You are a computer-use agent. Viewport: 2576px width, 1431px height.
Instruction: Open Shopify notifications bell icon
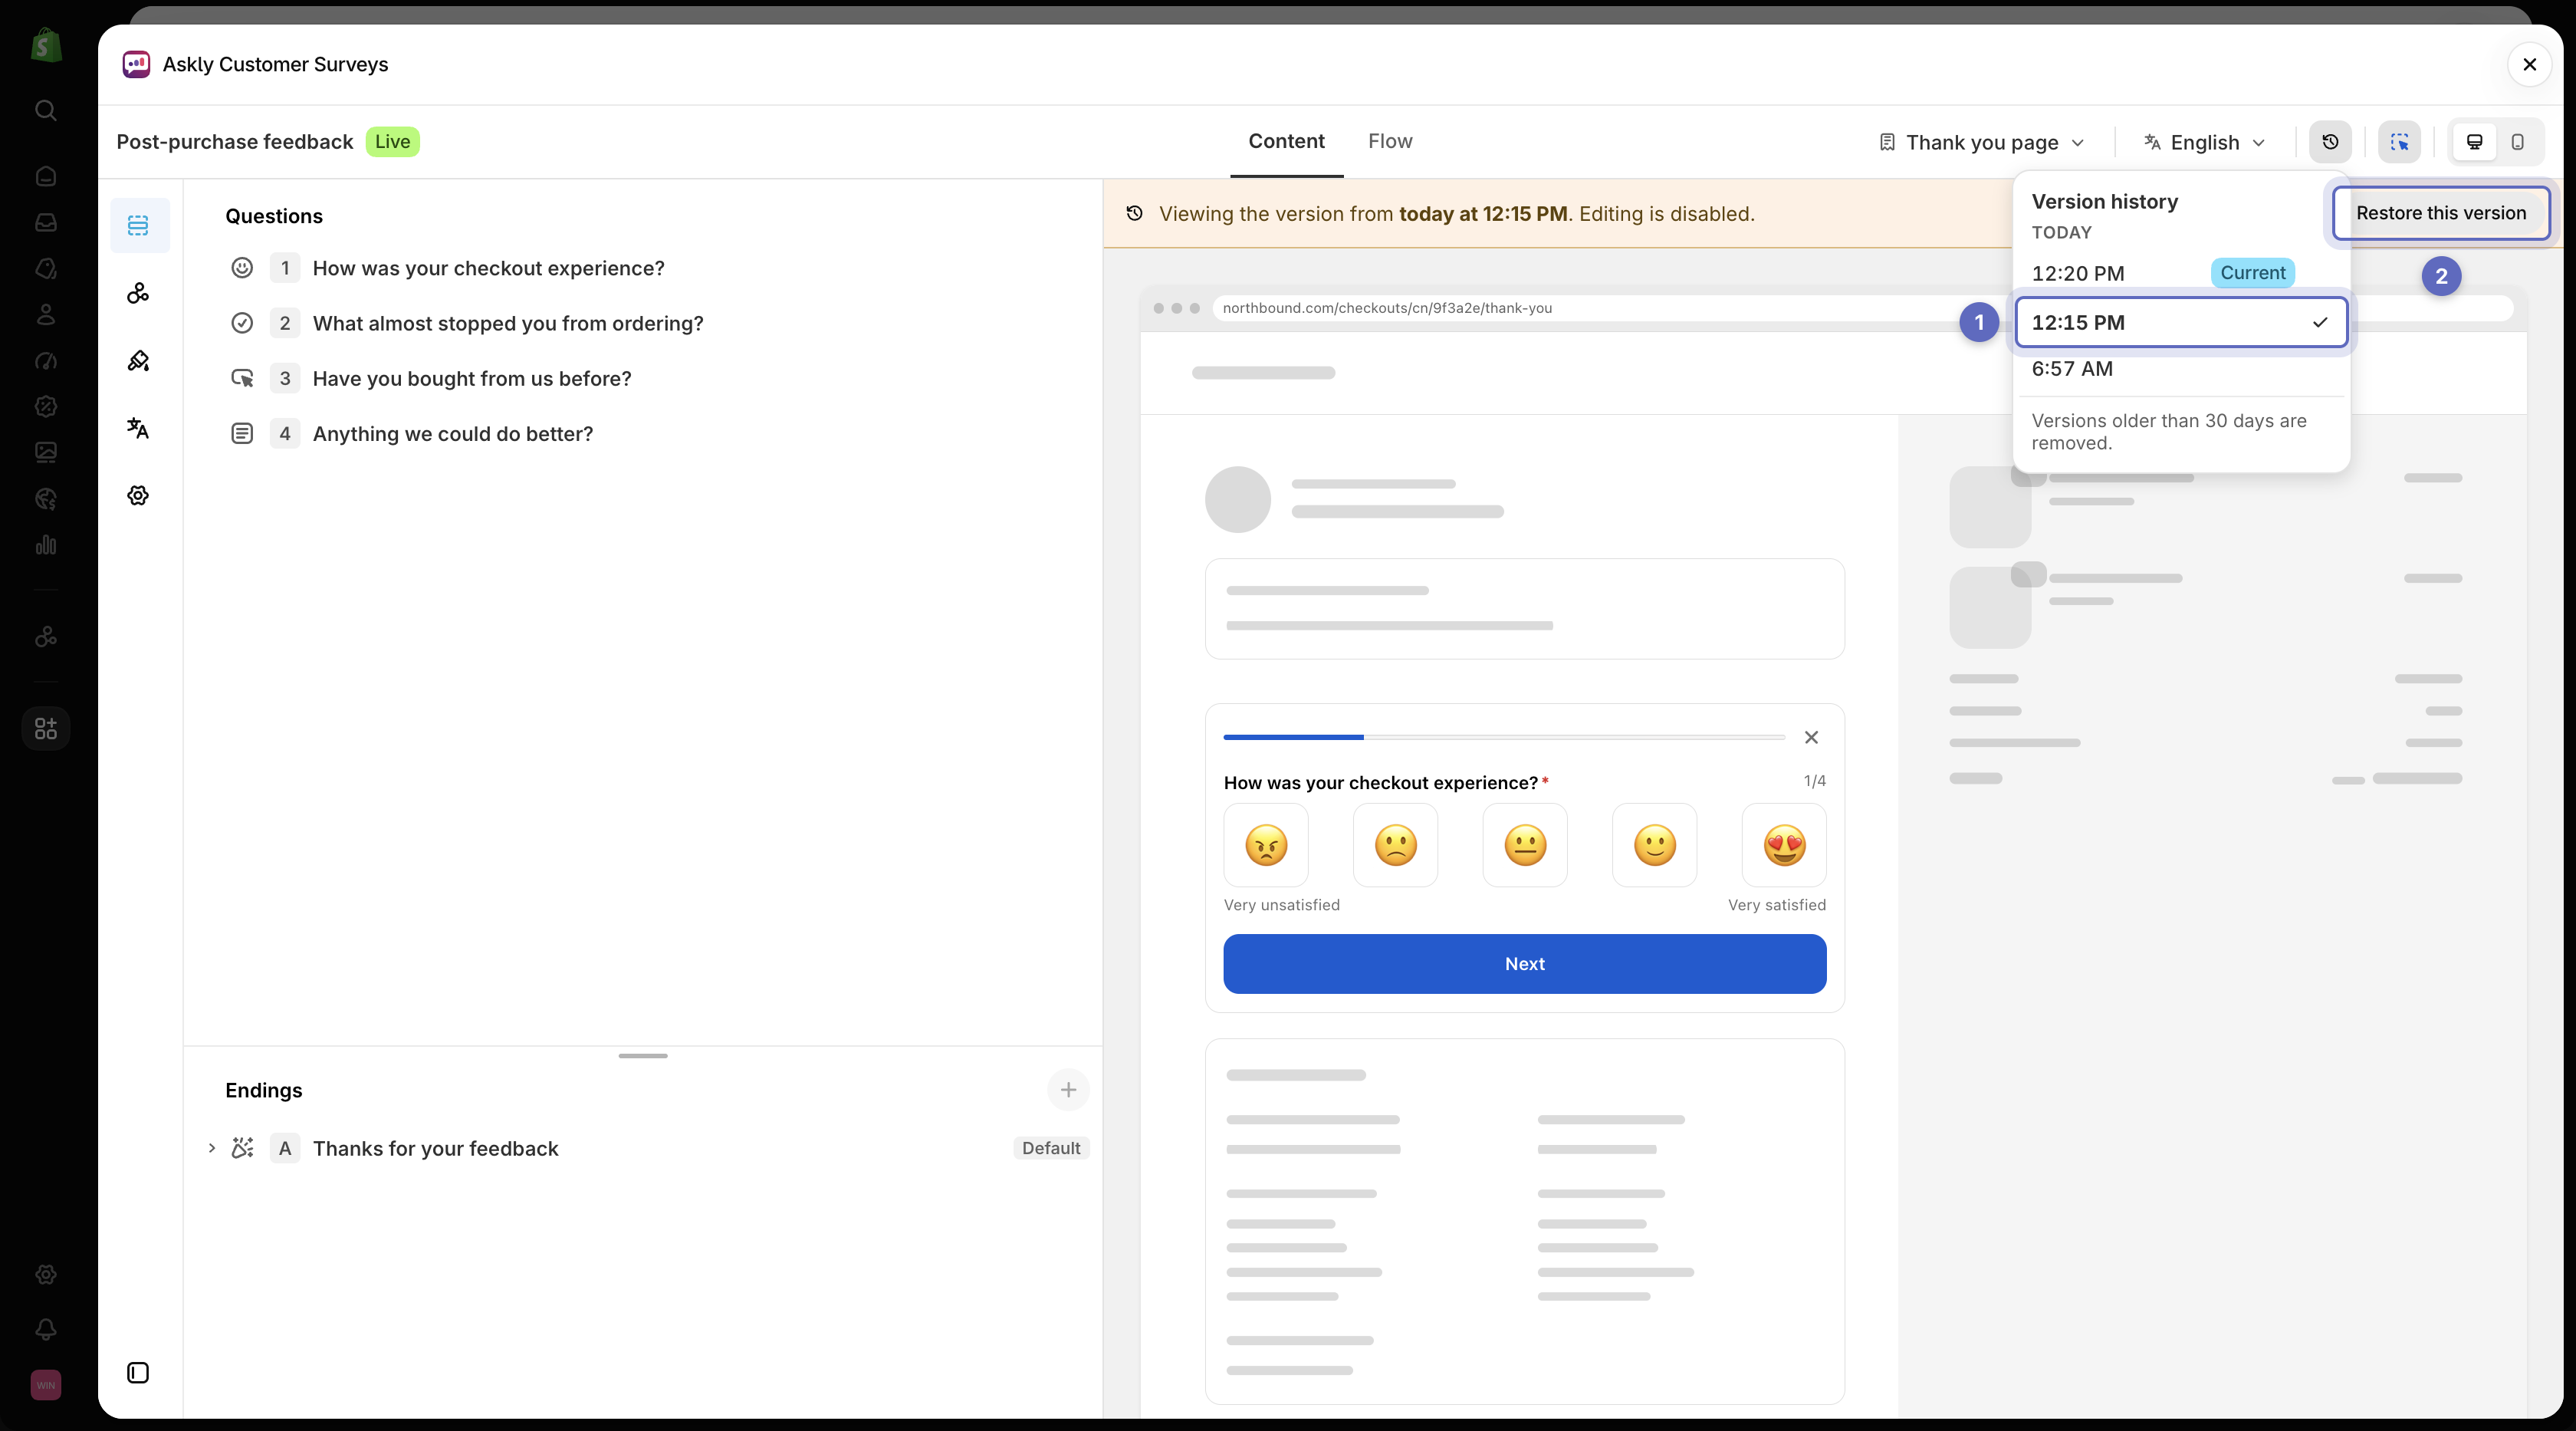pos(46,1329)
